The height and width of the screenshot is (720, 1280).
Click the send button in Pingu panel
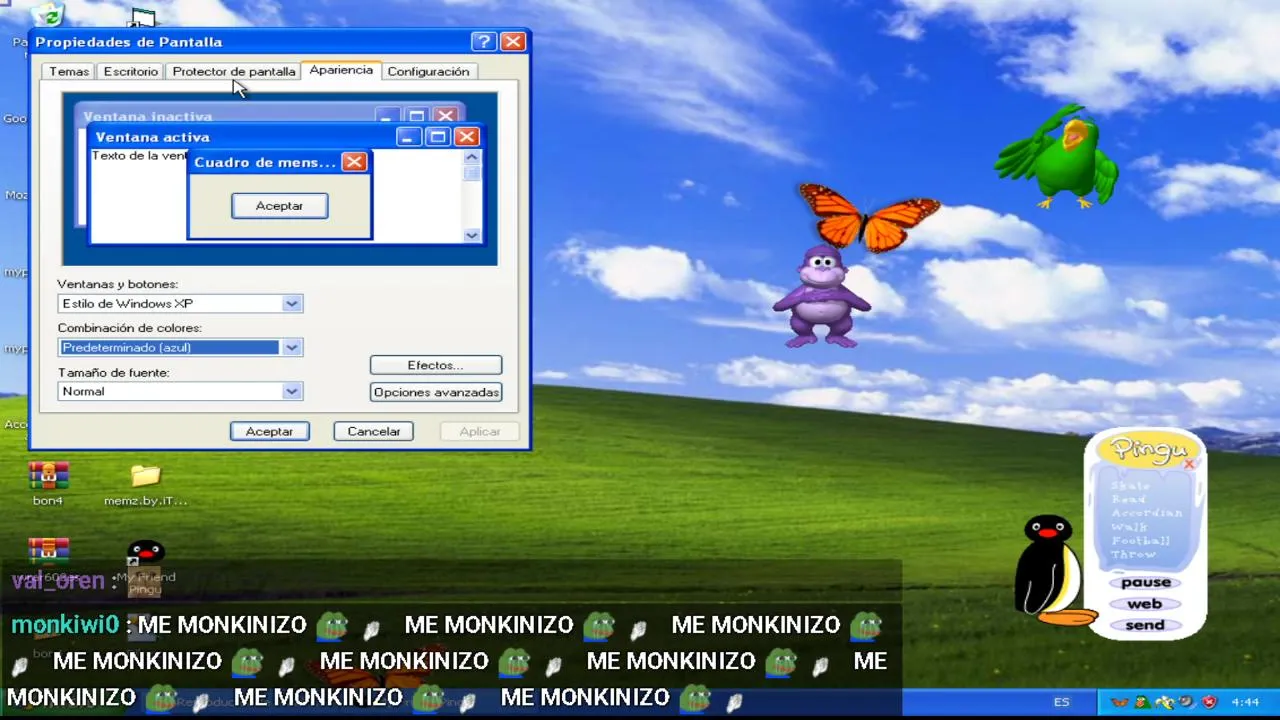(1145, 625)
